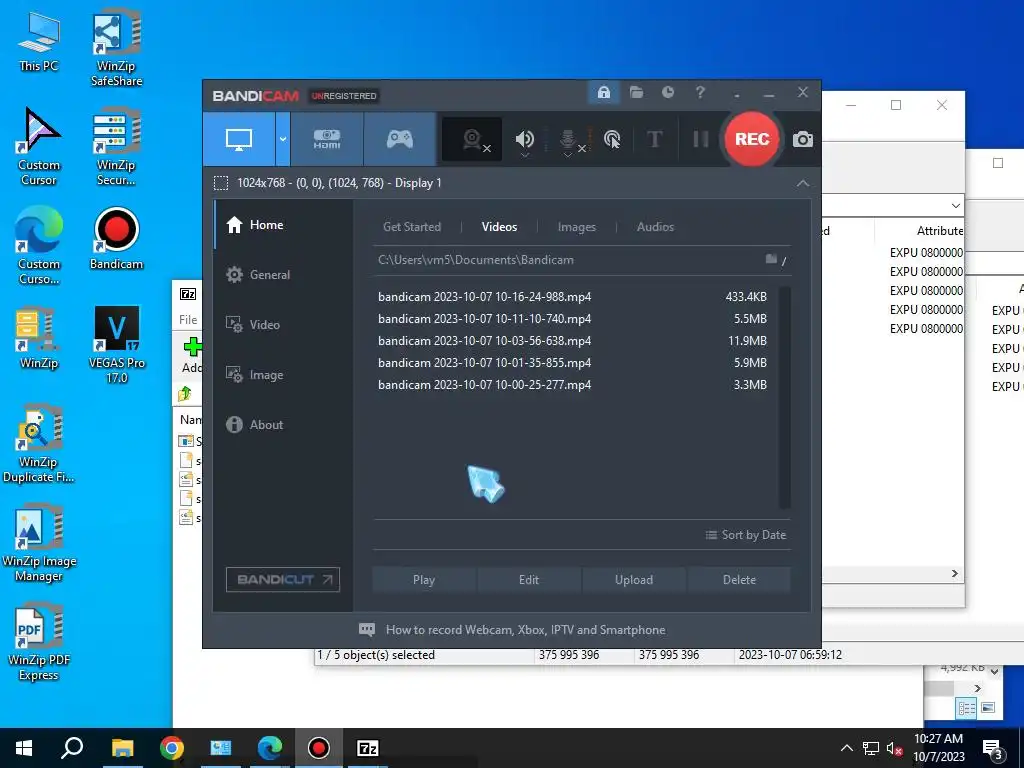1024x768 pixels.
Task: Open scheduled recording clock icon
Action: pyautogui.click(x=667, y=92)
